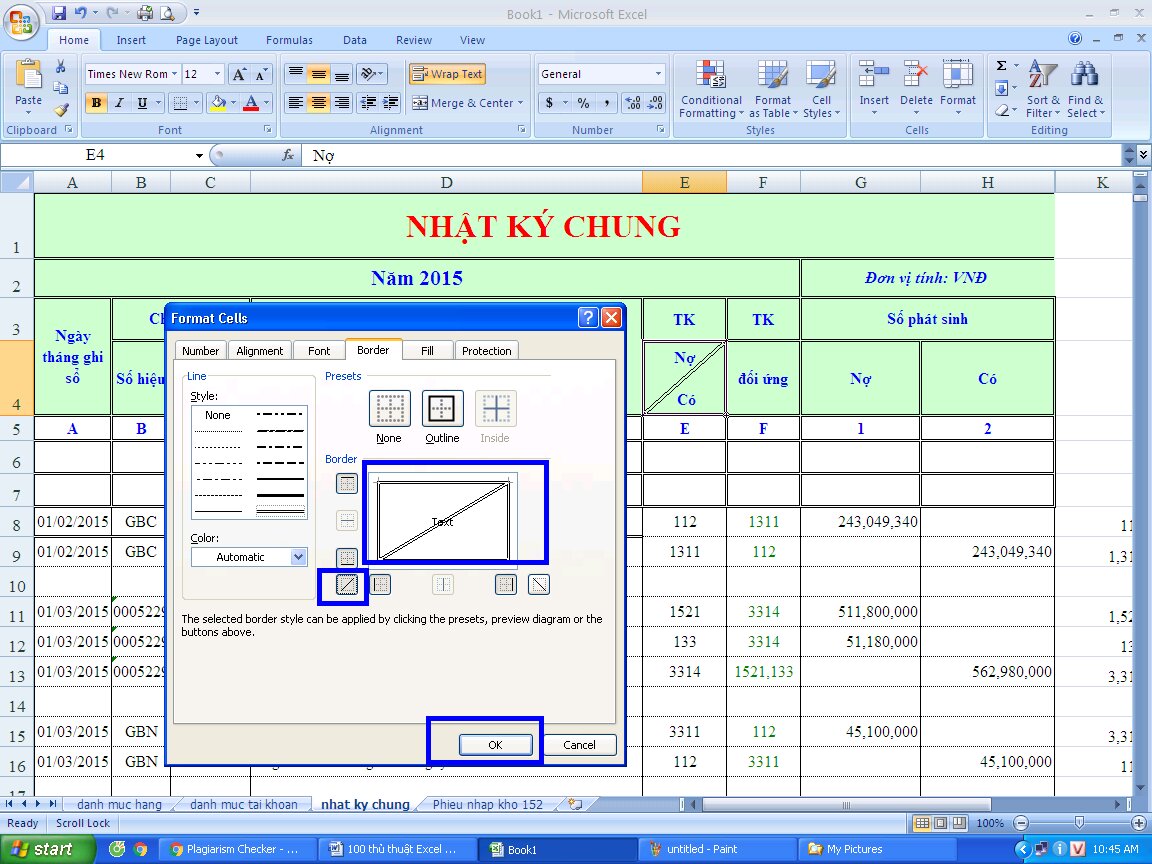
Task: Toggle the diagonal down border button
Action: pos(538,584)
